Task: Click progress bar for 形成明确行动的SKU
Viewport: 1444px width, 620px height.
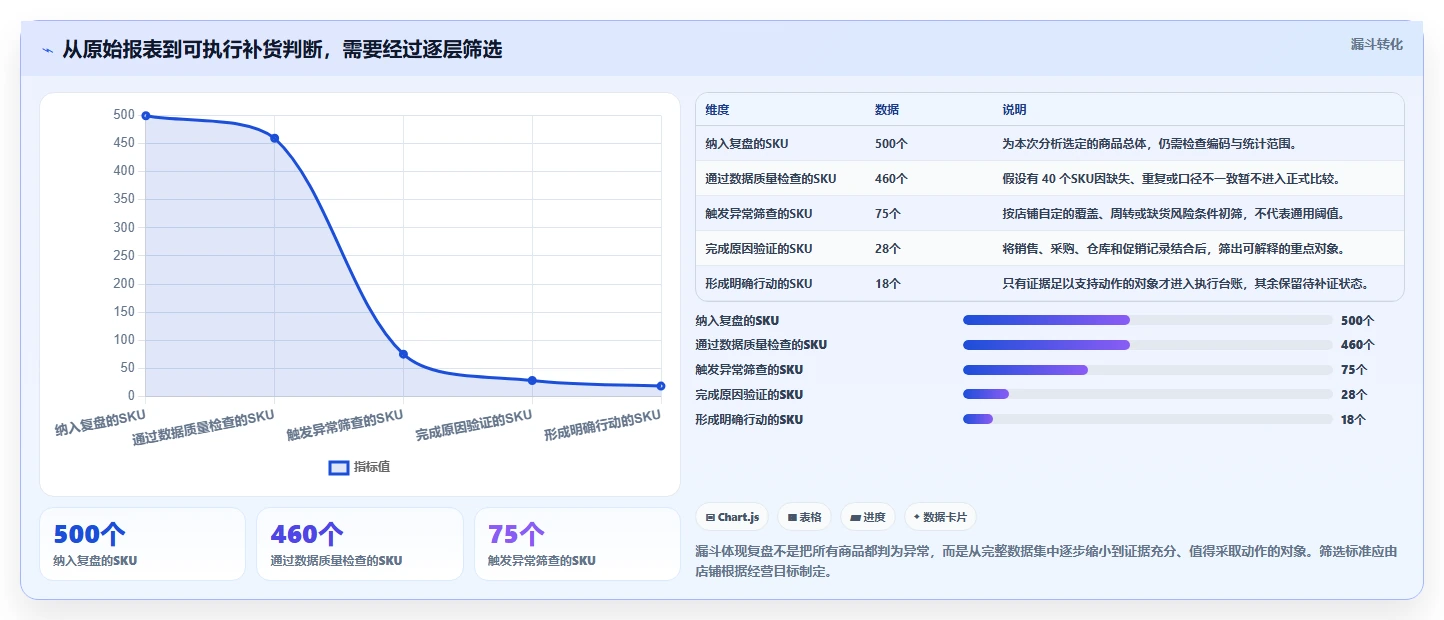Action: tap(1147, 419)
